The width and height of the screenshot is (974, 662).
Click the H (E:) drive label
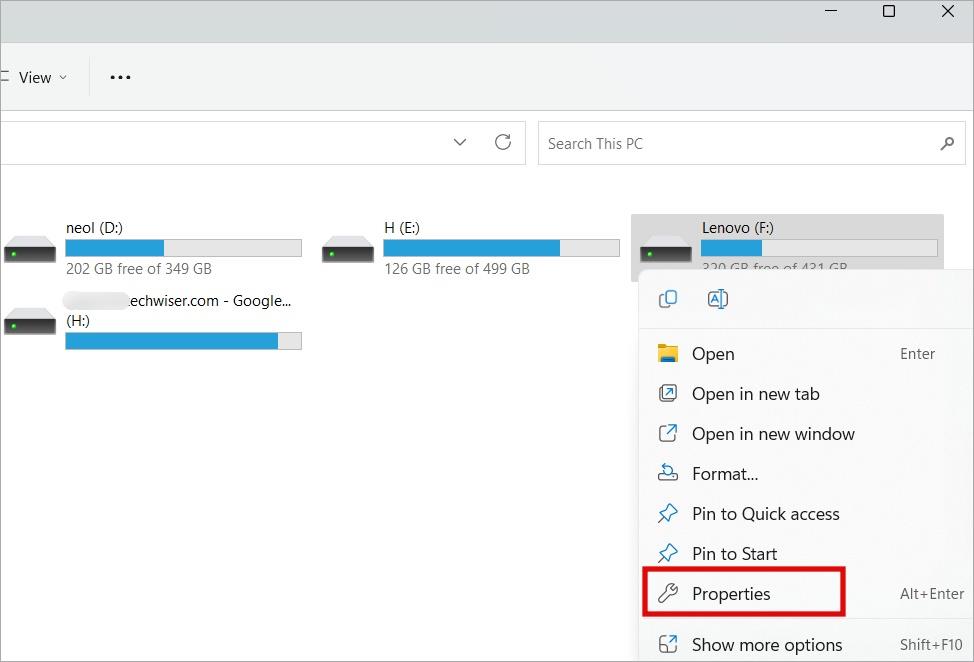(x=402, y=228)
